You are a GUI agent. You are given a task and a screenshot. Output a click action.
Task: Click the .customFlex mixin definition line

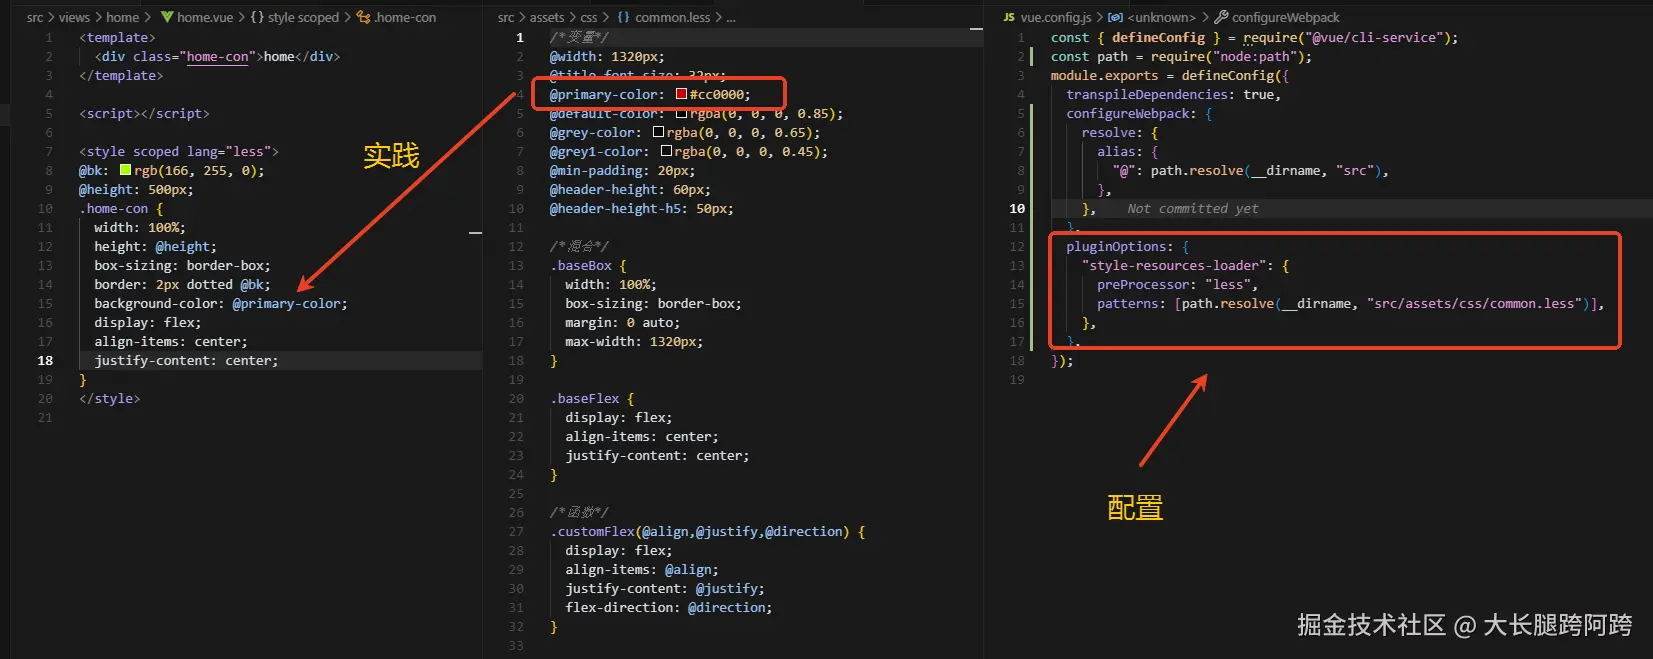click(707, 531)
